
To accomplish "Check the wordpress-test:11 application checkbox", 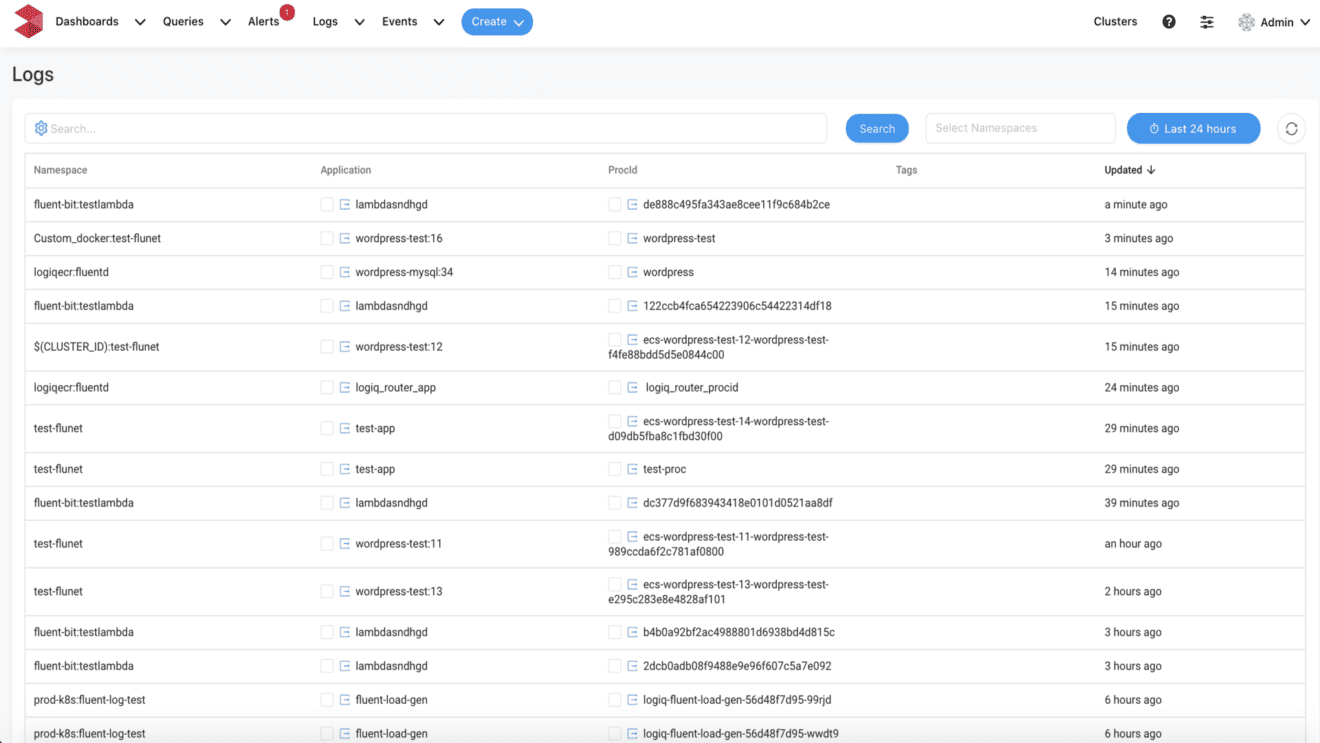I will click(327, 544).
